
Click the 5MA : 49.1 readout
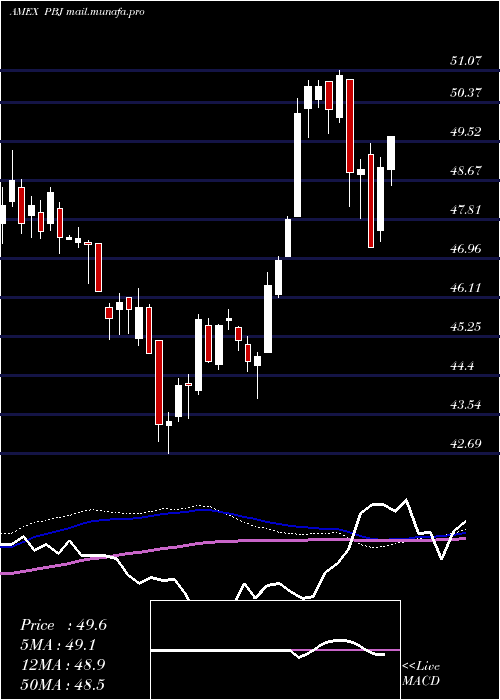point(58,645)
